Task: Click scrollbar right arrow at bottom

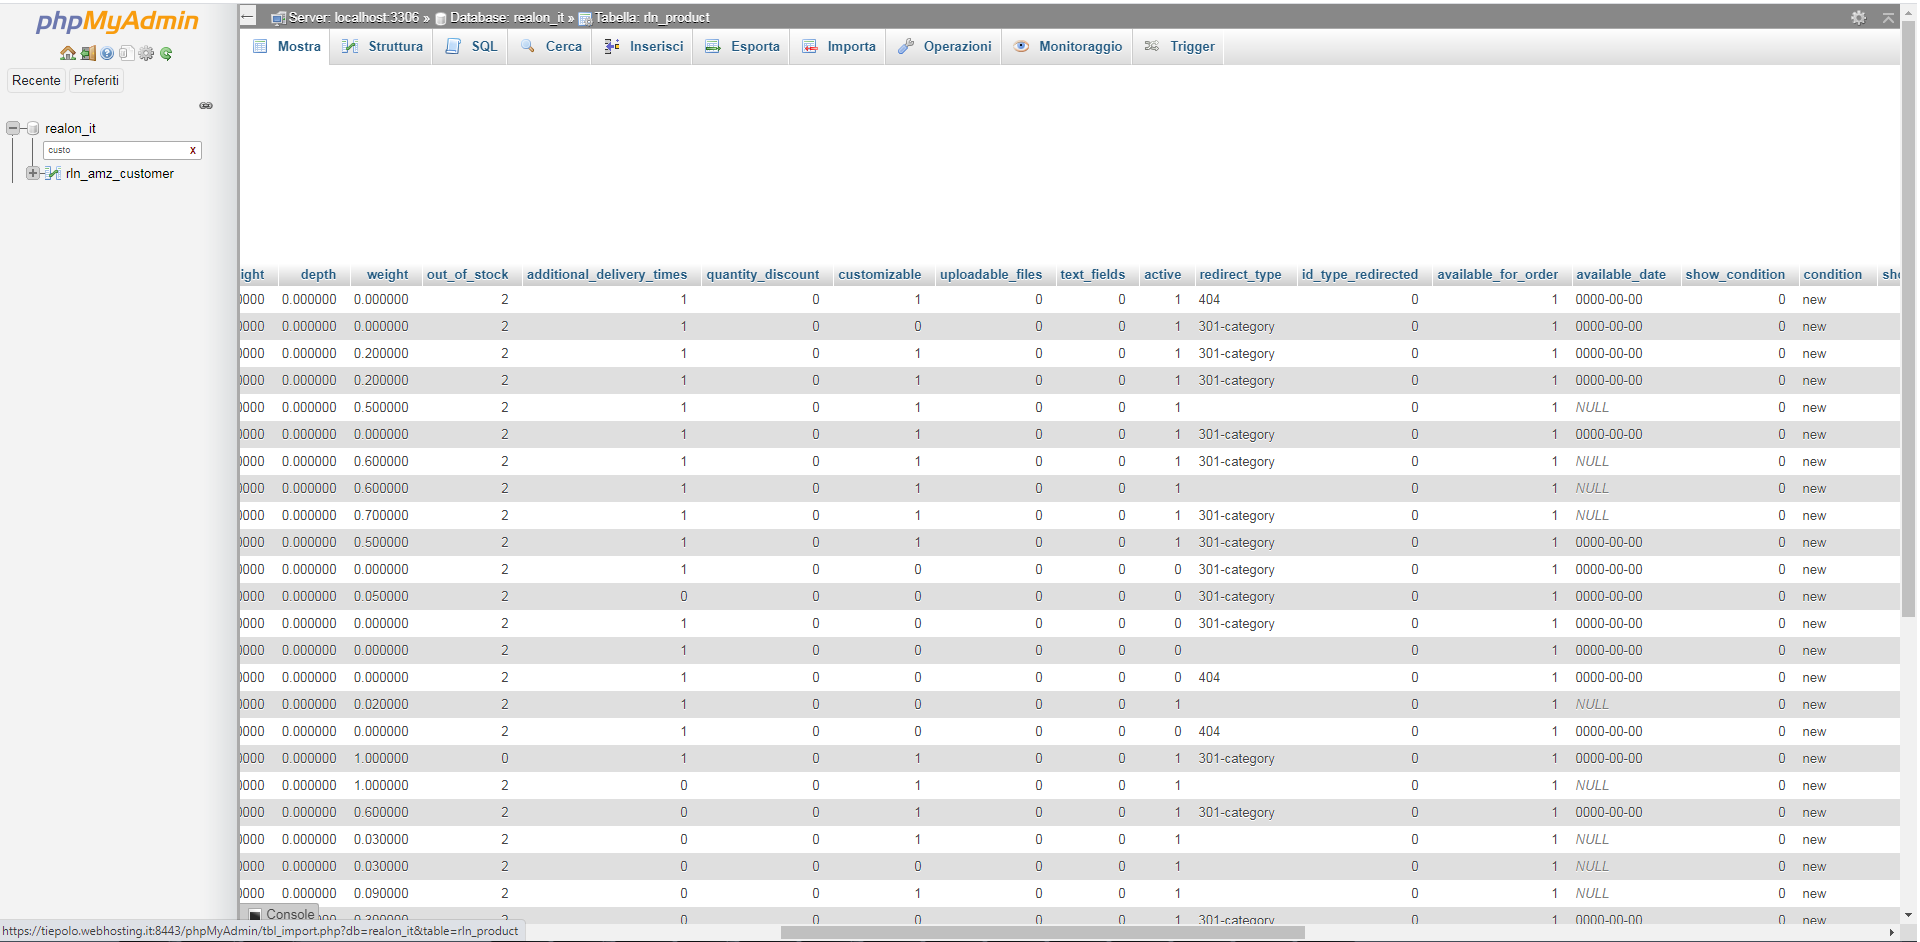Action: click(x=1891, y=932)
